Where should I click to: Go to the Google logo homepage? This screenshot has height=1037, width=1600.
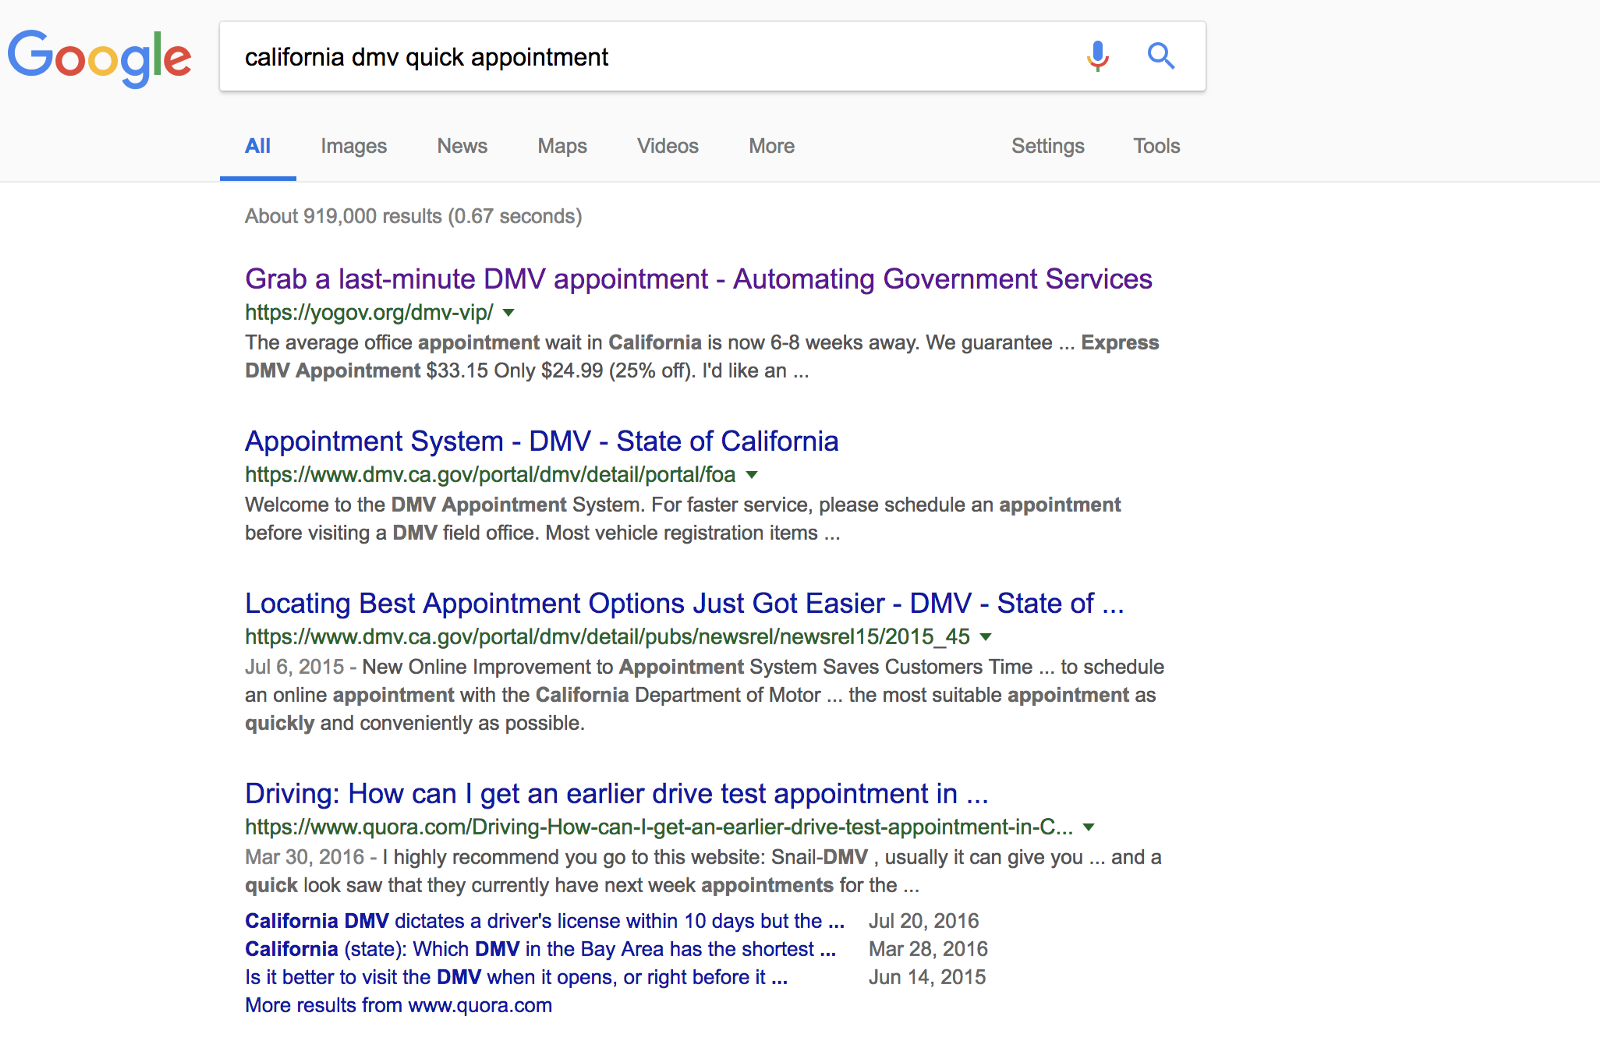click(100, 57)
